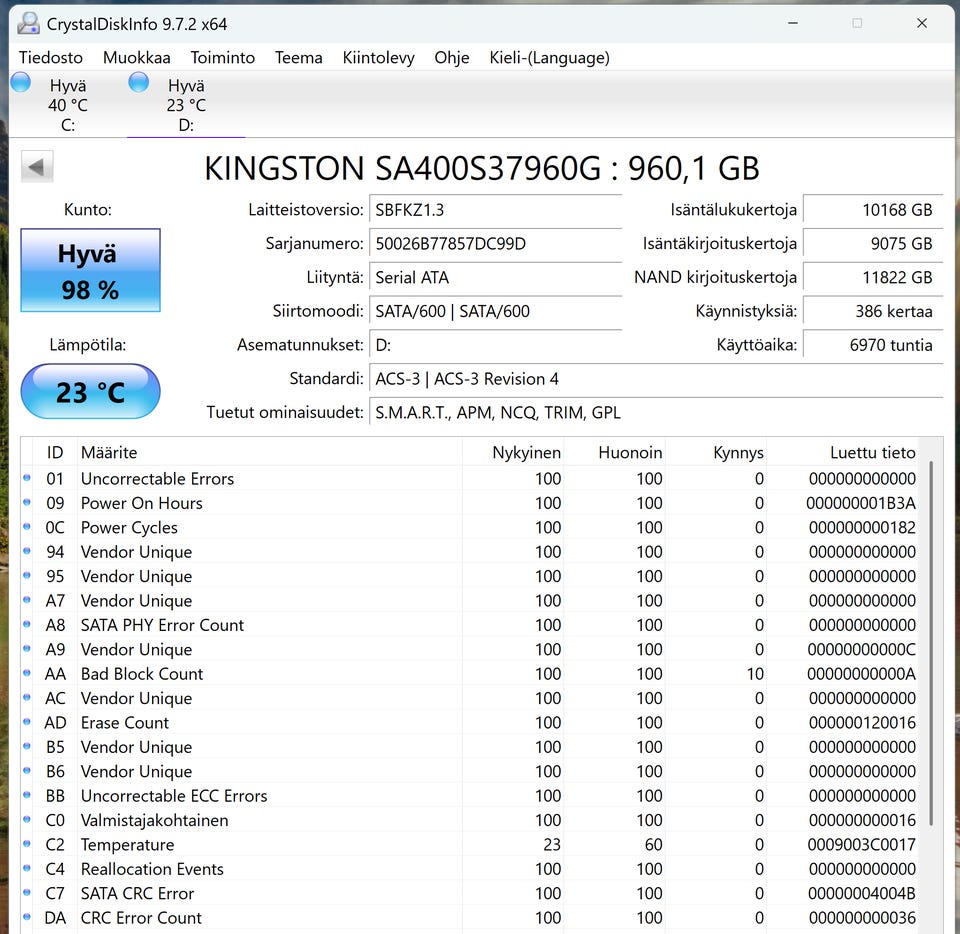Open the Kiintolevy menu

point(378,58)
